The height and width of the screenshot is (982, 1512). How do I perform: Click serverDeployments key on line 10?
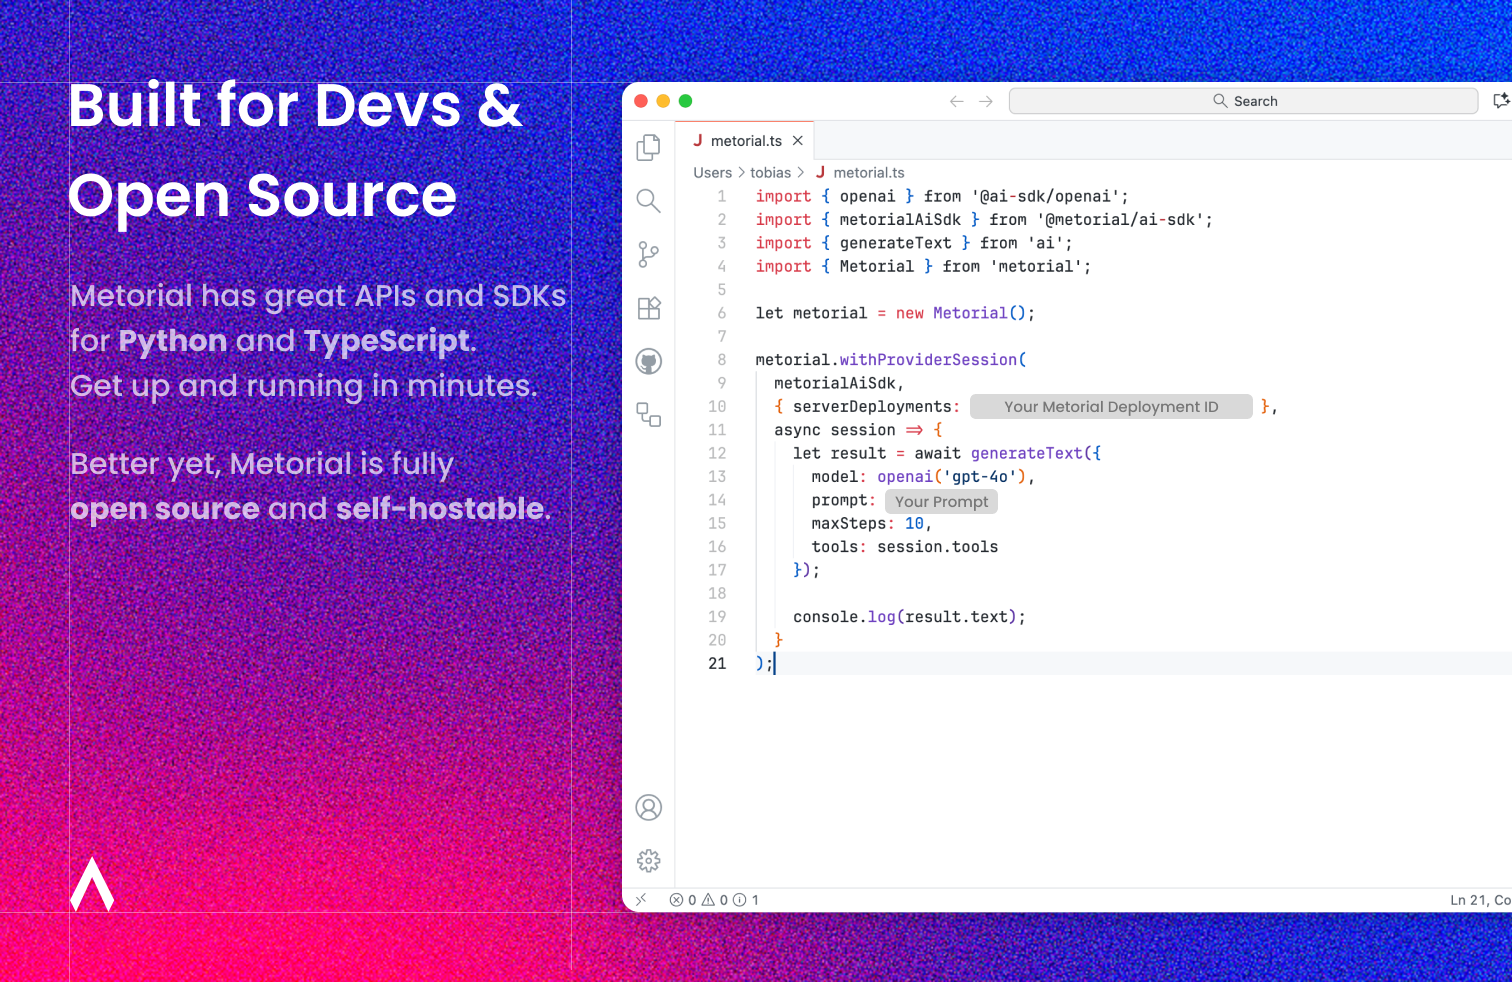pyautogui.click(x=872, y=407)
